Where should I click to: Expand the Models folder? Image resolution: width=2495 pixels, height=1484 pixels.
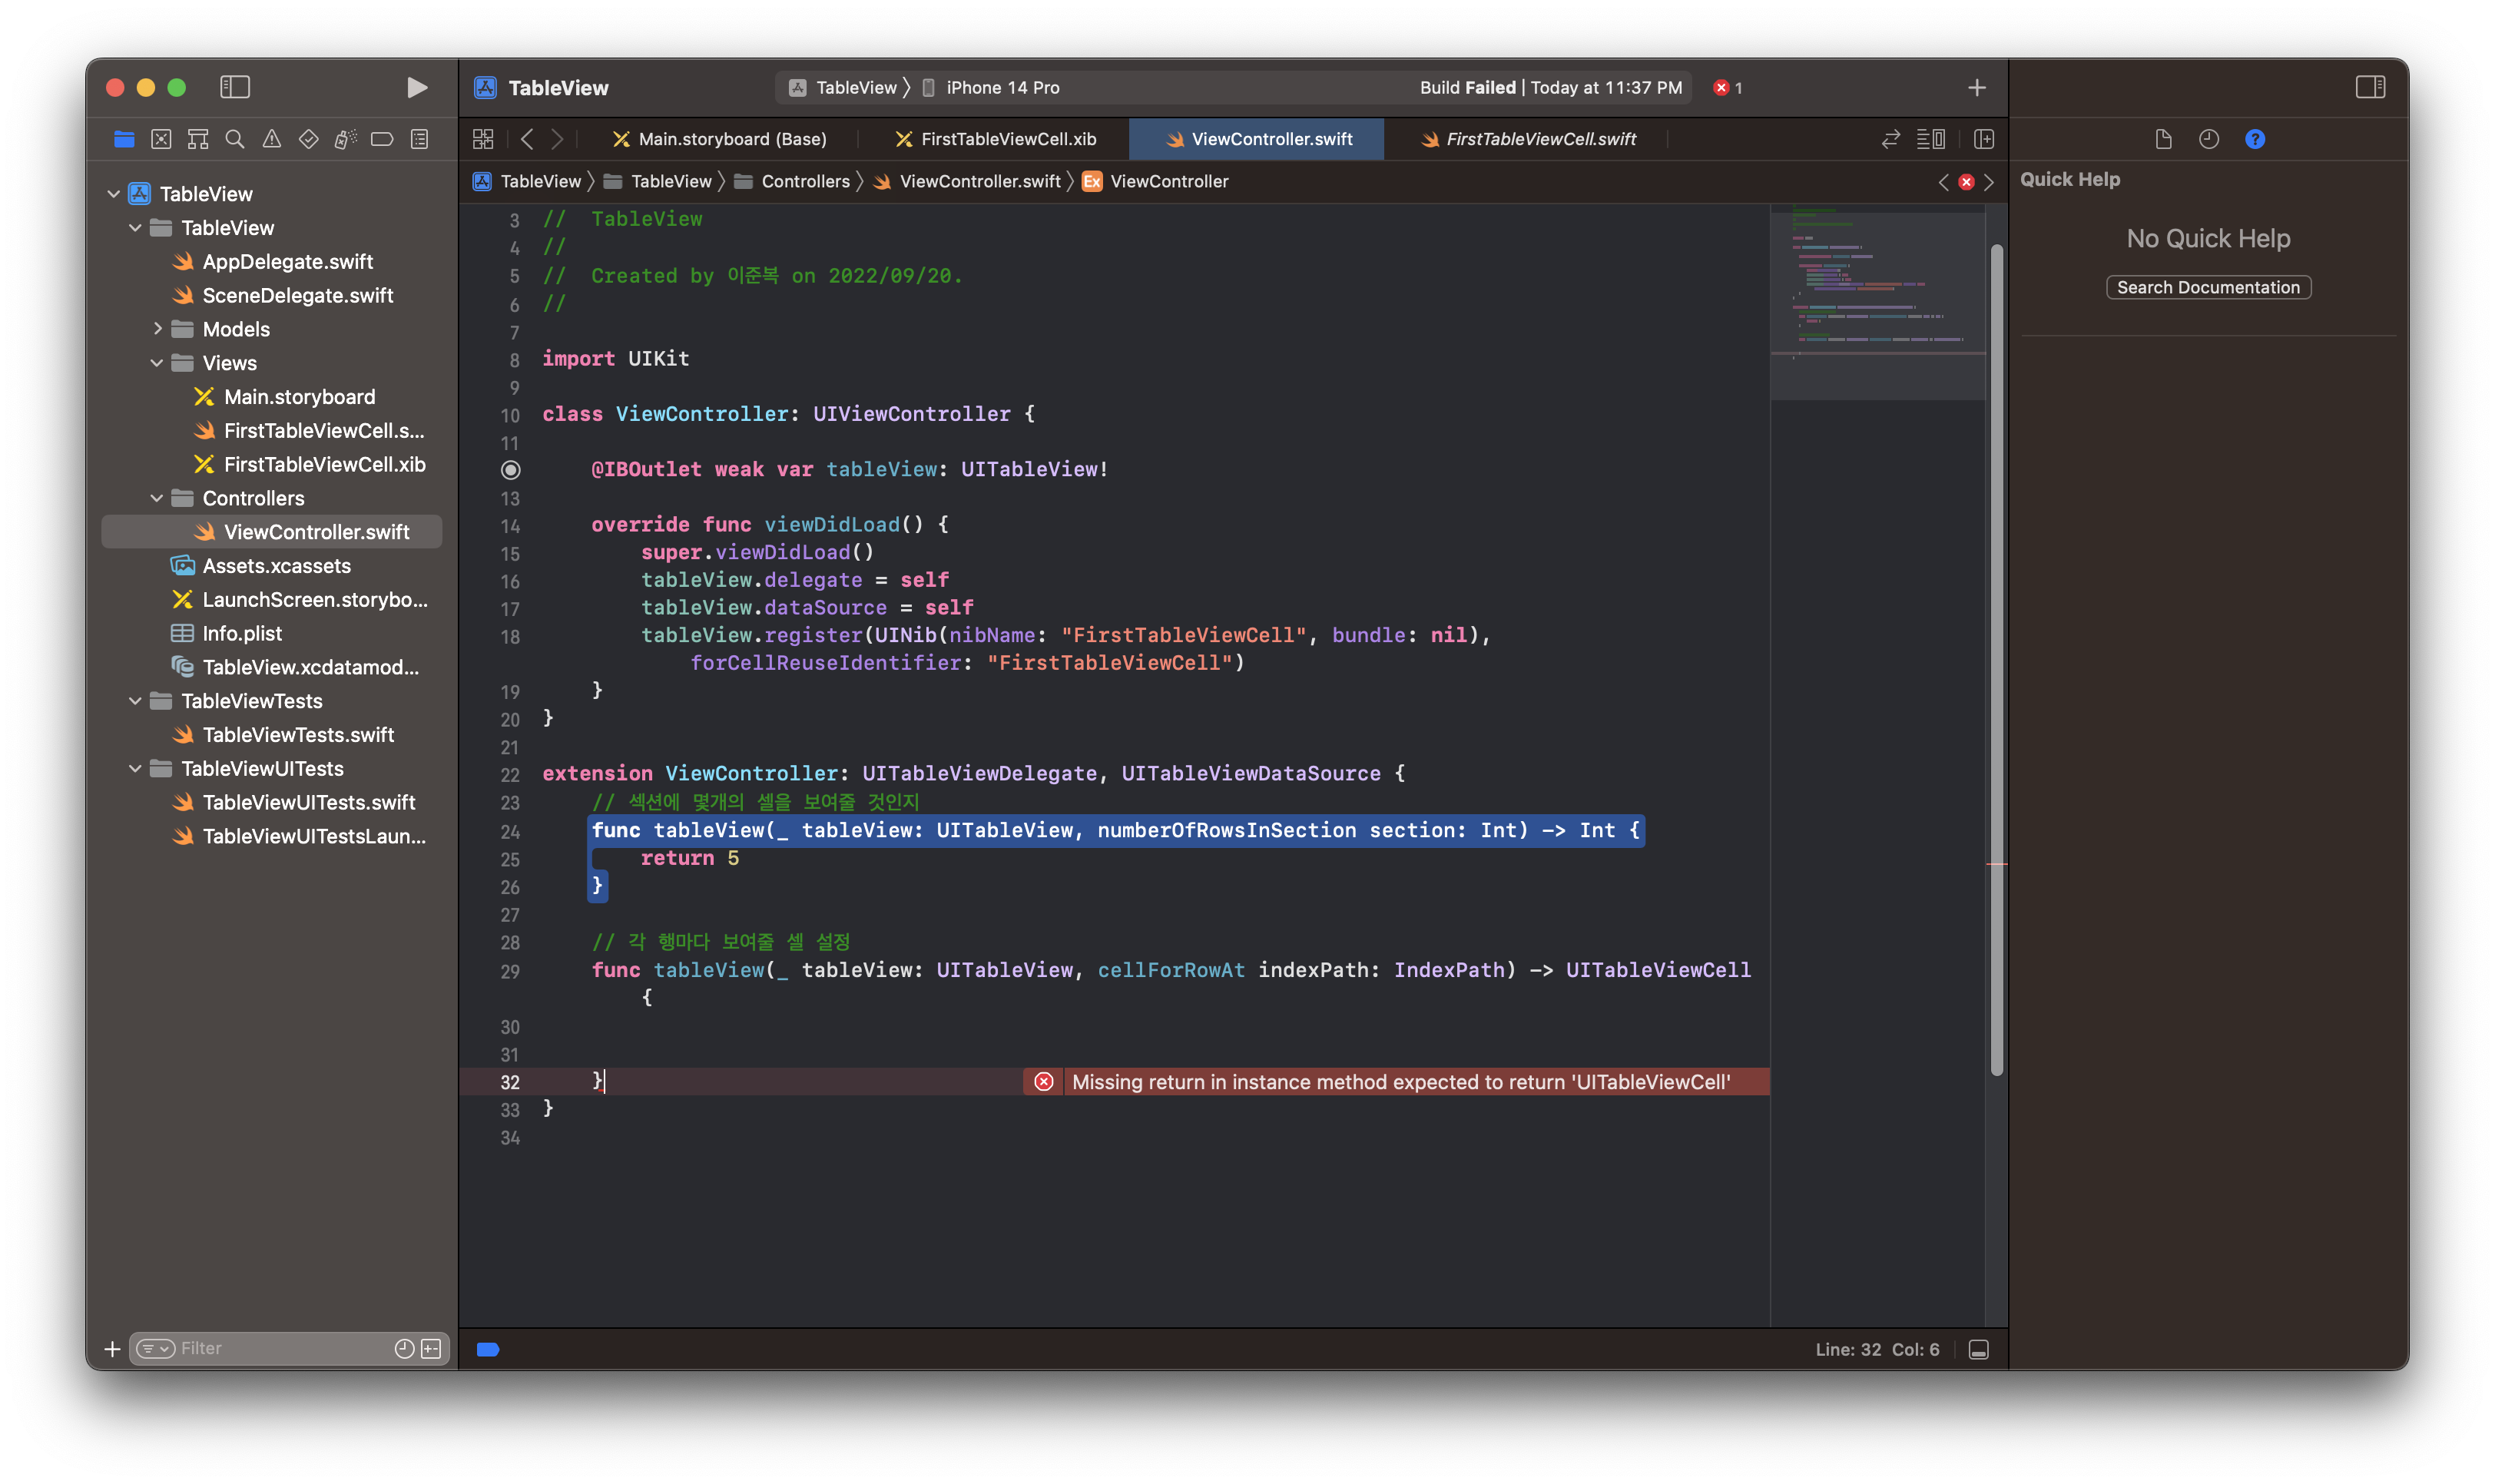(x=157, y=329)
